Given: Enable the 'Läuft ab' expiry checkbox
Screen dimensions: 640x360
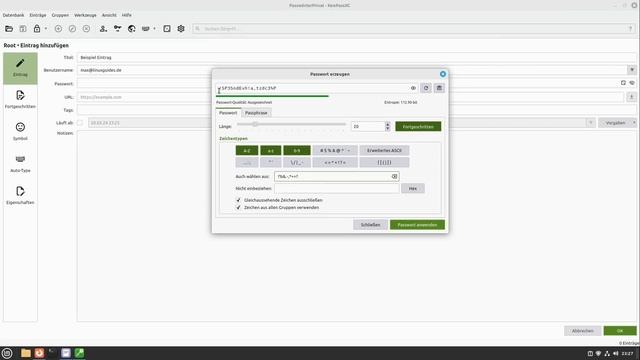Looking at the screenshot, I should click(80, 123).
